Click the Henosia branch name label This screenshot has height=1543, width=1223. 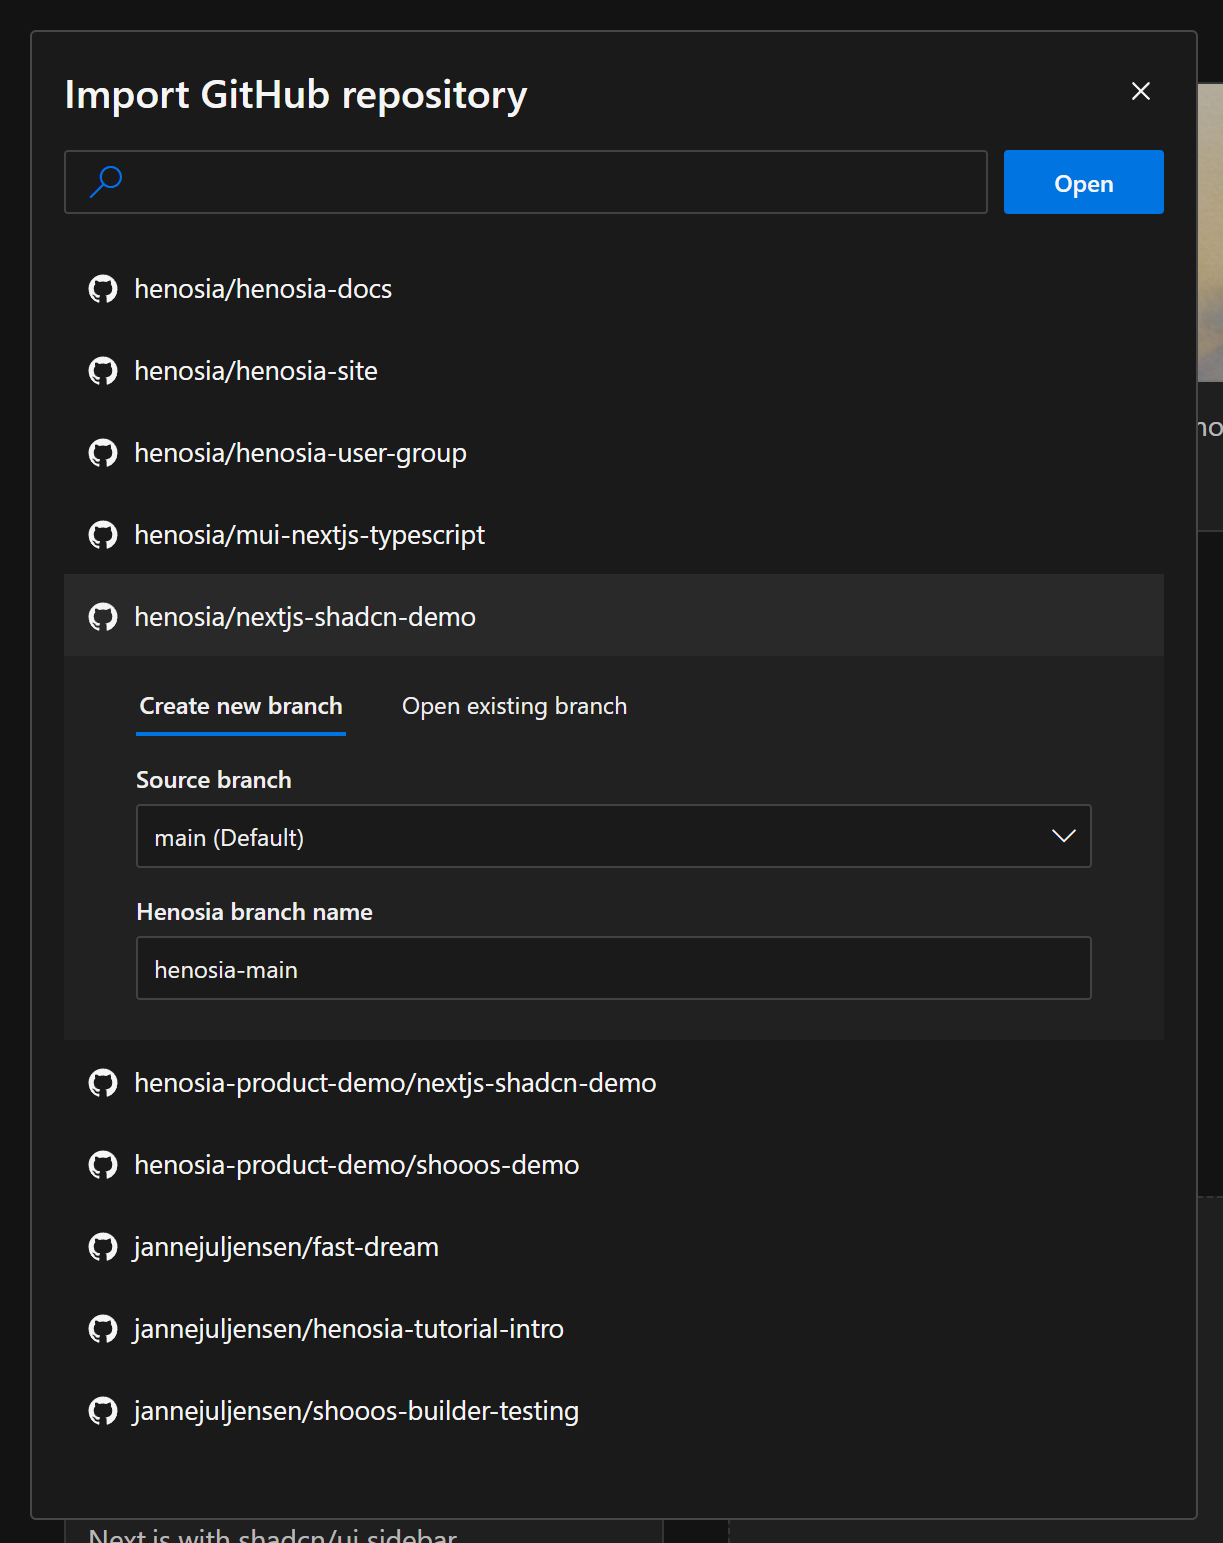(254, 912)
